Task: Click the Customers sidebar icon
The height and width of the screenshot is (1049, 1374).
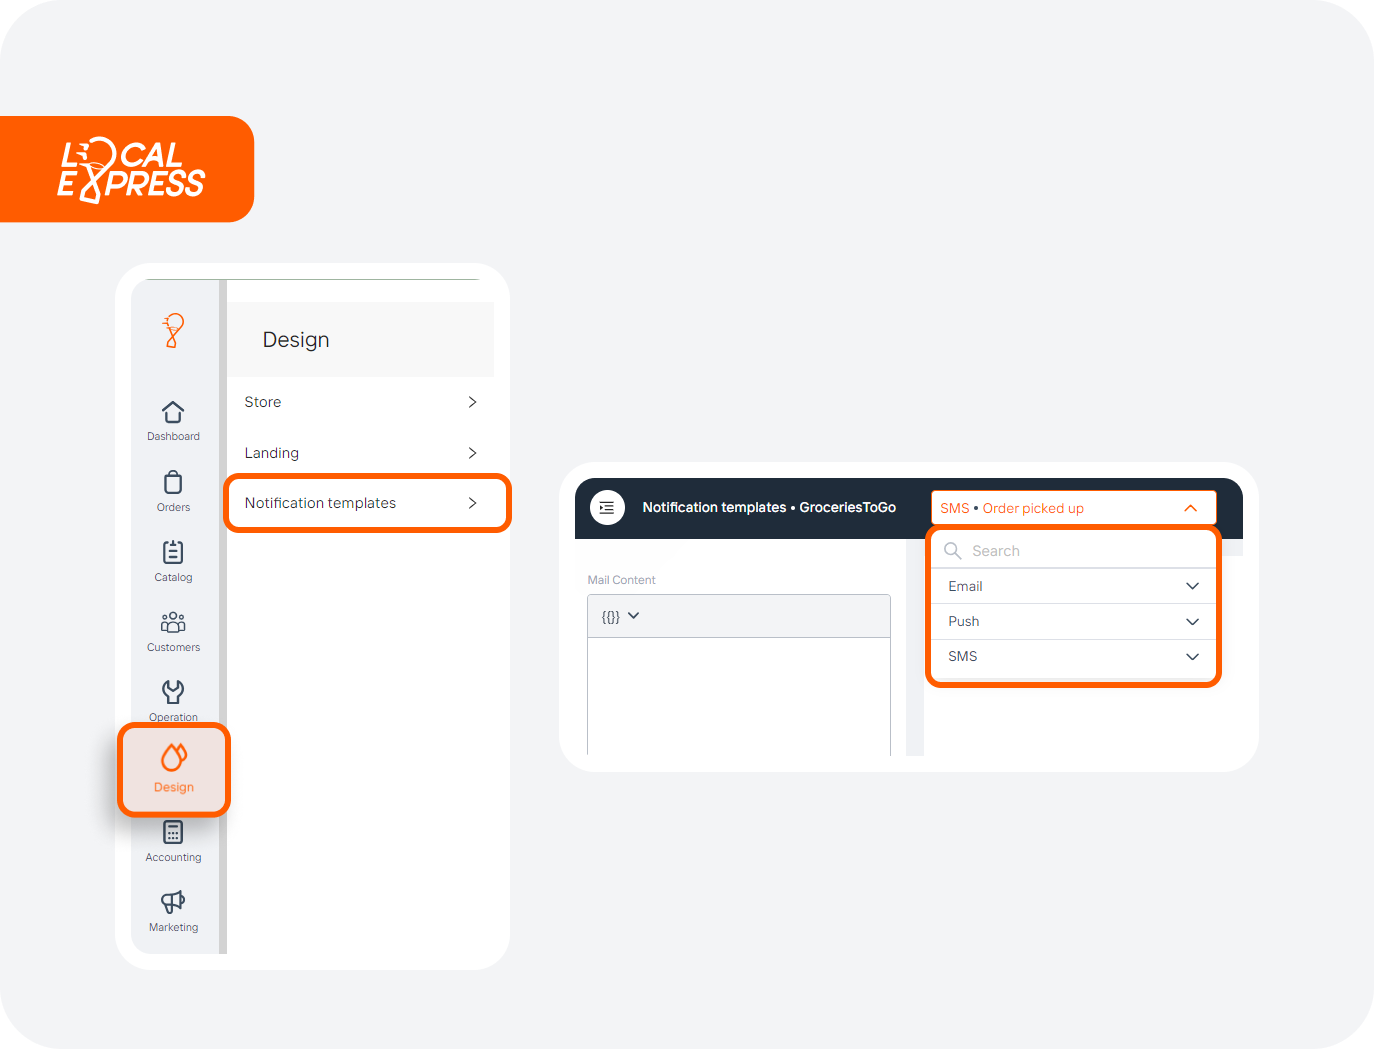Action: pos(173,629)
